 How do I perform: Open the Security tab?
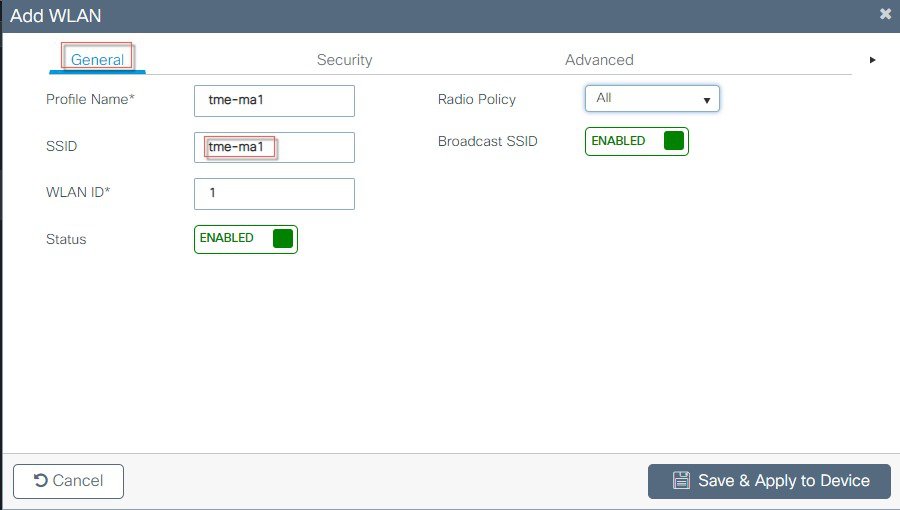344,60
